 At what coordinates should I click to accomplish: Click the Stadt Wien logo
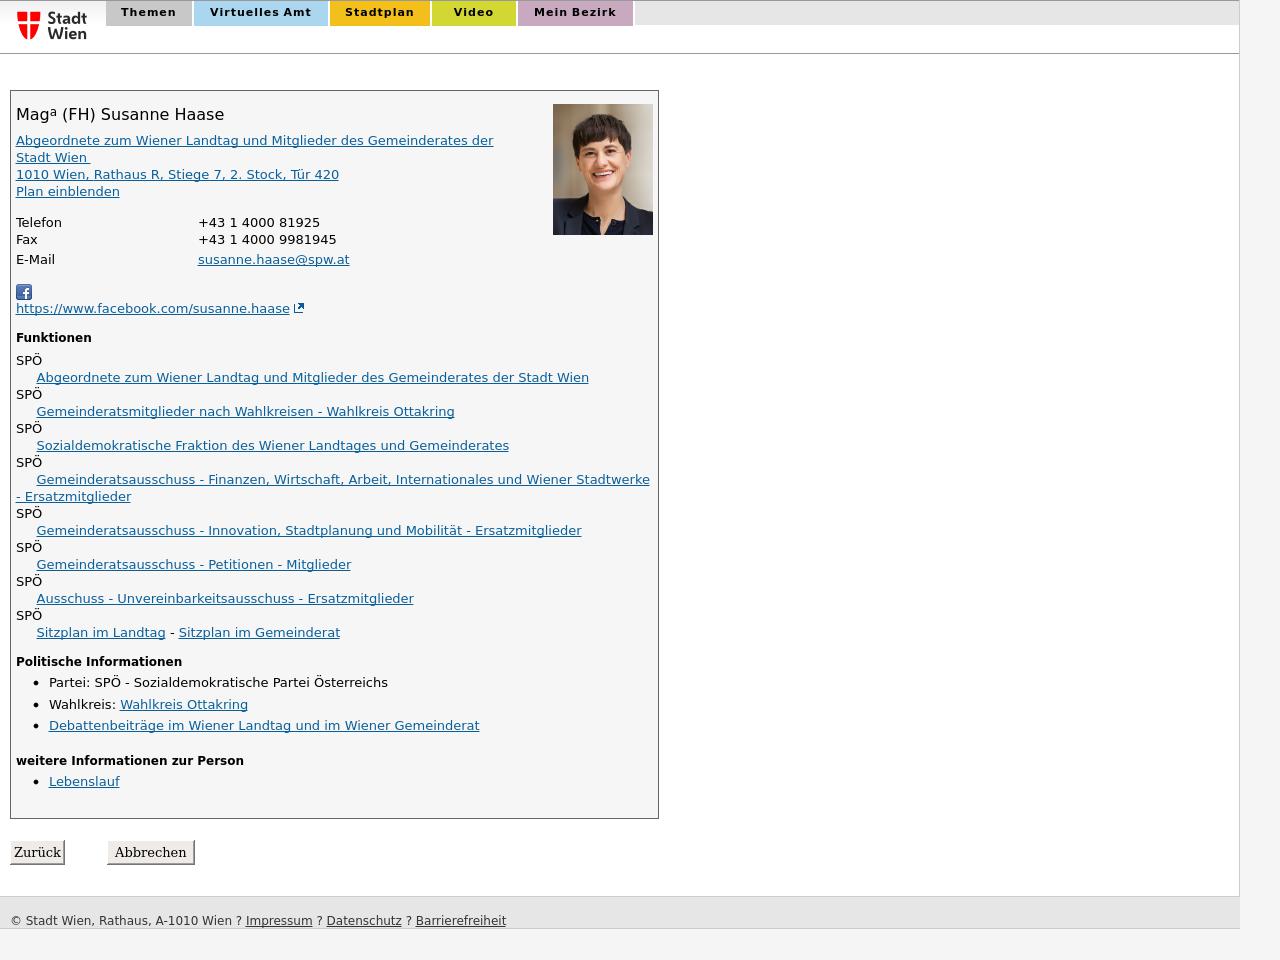pos(52,25)
